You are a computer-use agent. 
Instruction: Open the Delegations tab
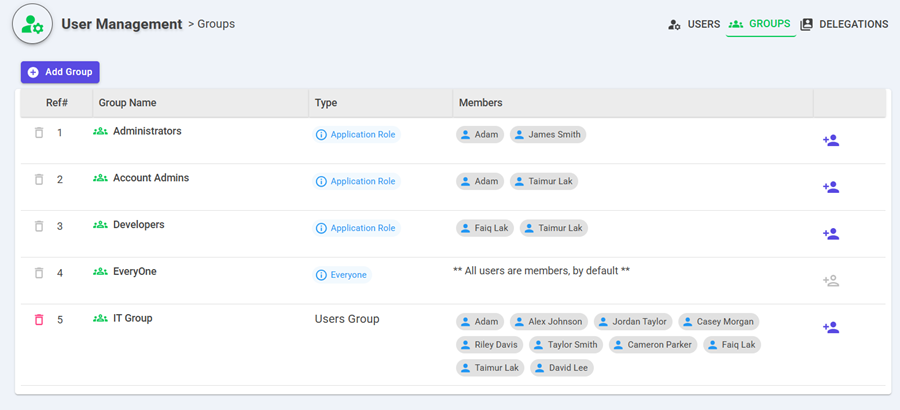(844, 24)
